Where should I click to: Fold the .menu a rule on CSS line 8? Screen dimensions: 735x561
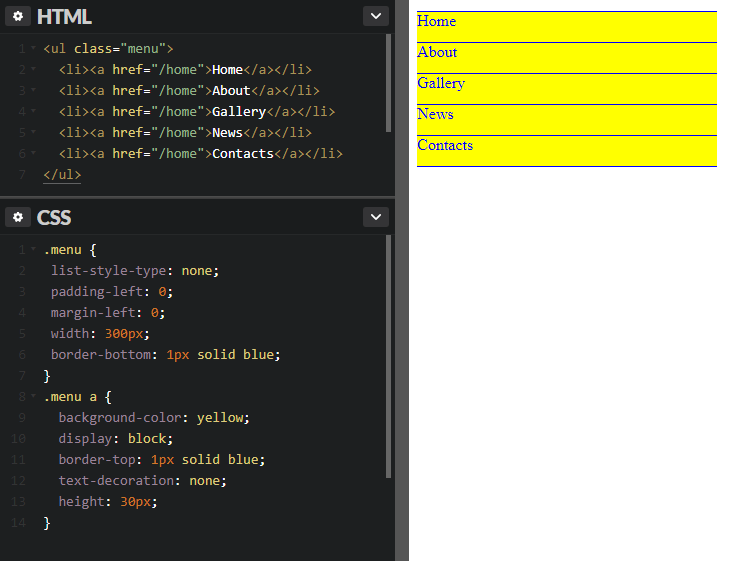point(33,396)
